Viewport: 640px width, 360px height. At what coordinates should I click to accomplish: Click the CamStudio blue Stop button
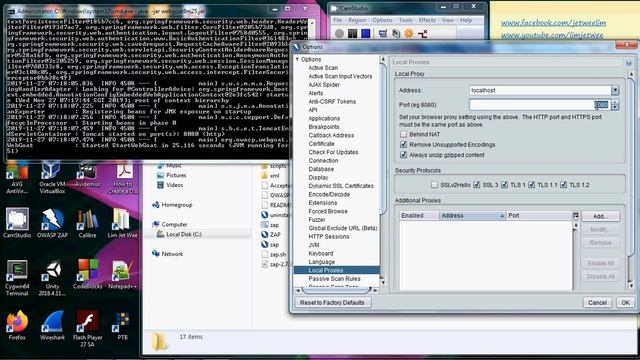tap(366, 33)
